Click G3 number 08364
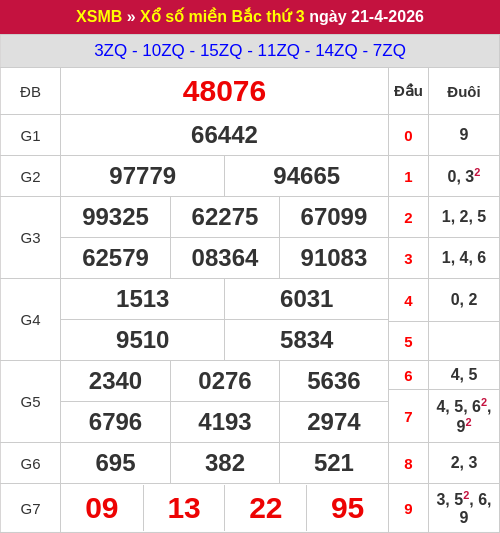 pyautogui.click(x=225, y=258)
